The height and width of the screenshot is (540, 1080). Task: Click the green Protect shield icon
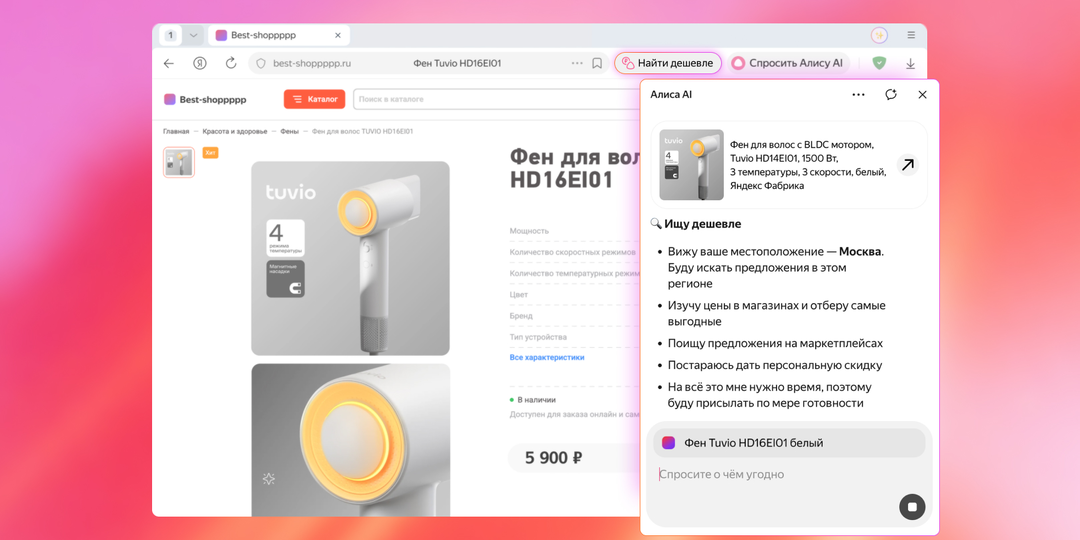point(879,63)
